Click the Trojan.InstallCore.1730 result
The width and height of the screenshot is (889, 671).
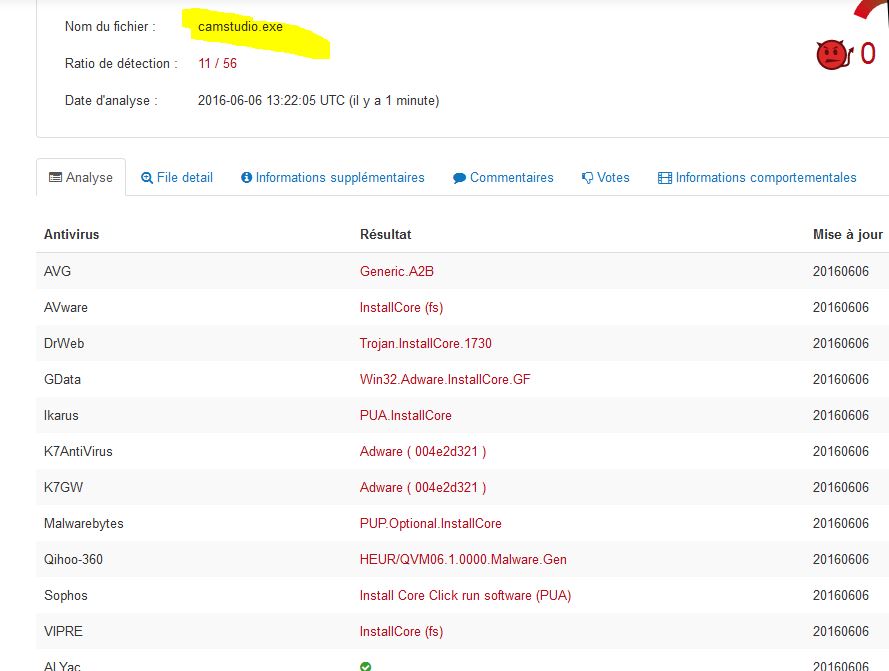pyautogui.click(x=425, y=344)
